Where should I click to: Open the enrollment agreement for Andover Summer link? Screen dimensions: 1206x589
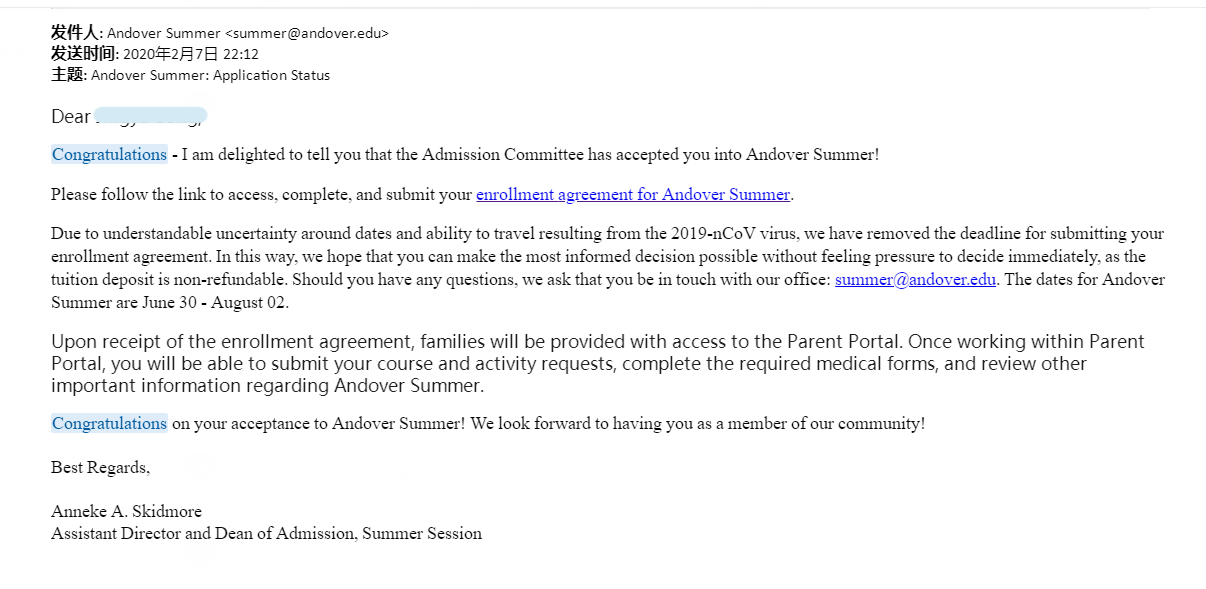click(x=632, y=195)
